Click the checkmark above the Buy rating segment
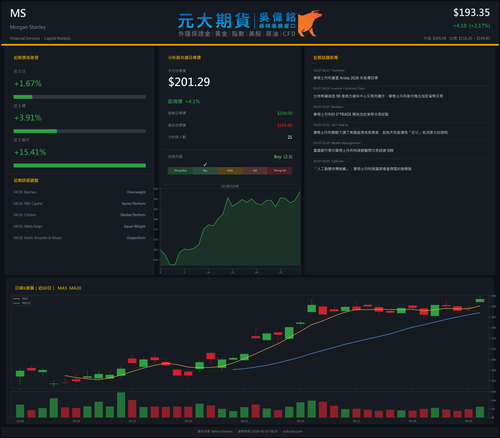The image size is (500, 438). [205, 164]
